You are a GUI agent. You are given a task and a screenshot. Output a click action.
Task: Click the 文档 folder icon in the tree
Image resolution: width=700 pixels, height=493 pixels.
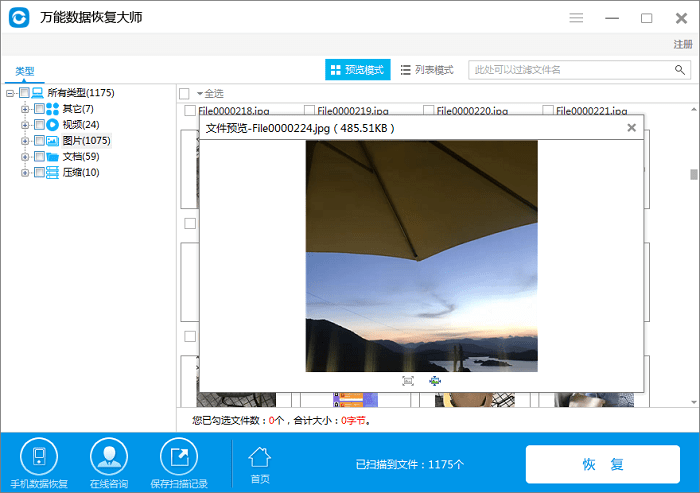[x=52, y=157]
